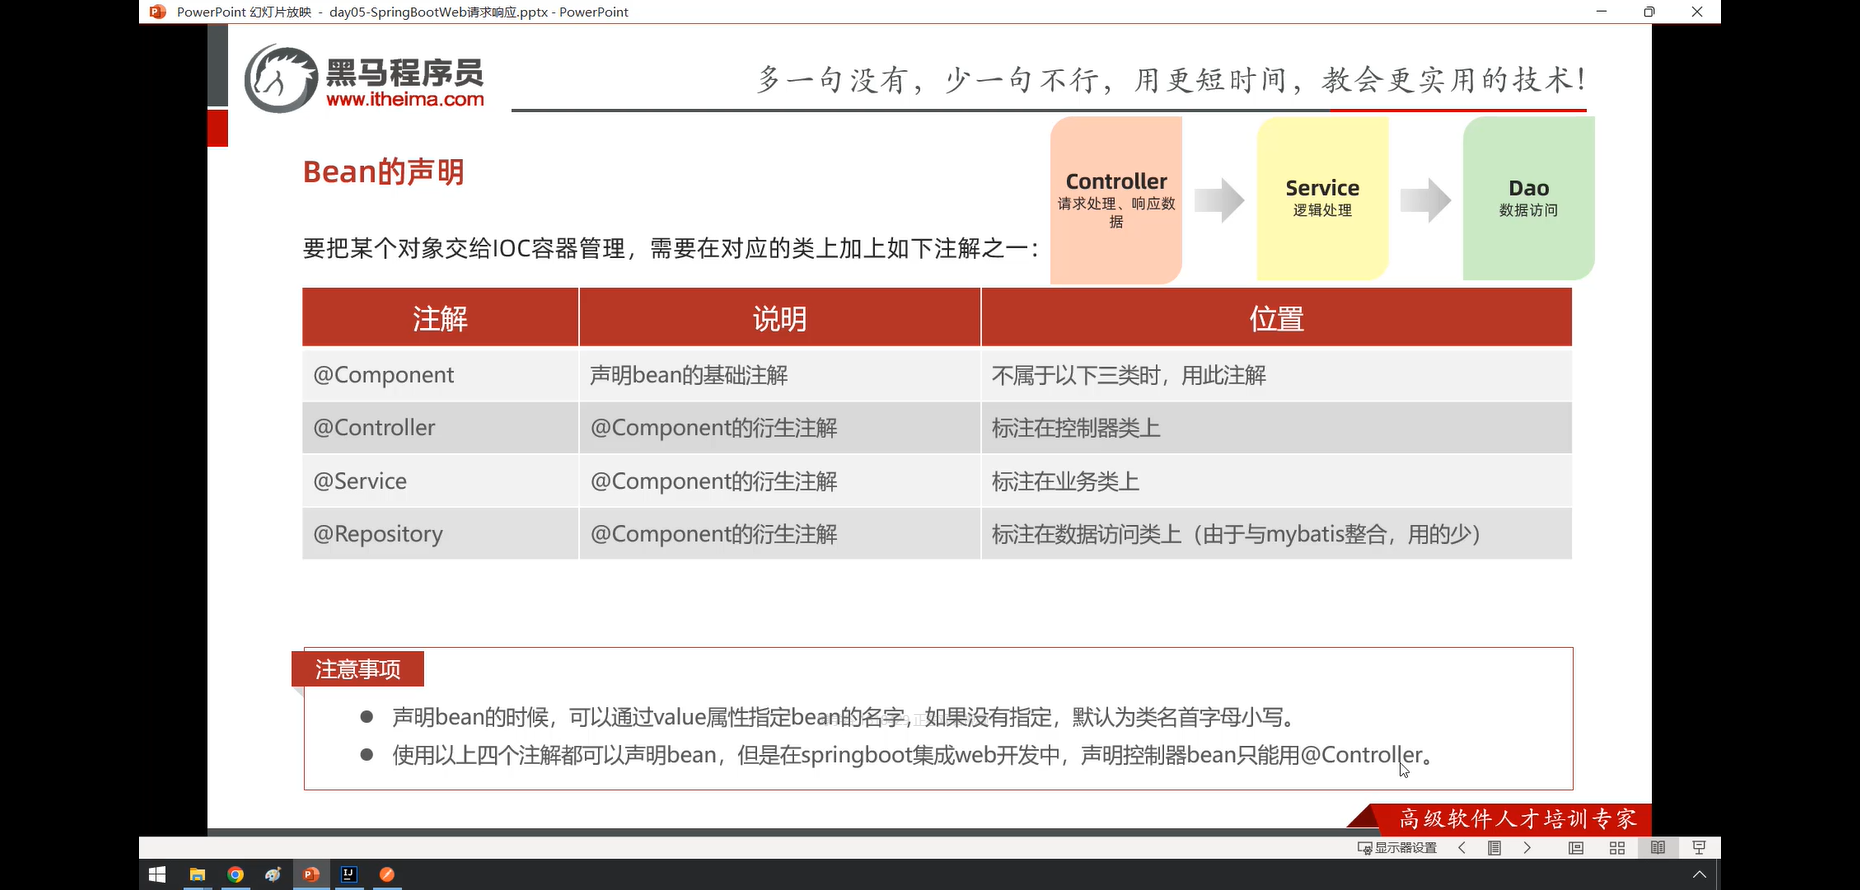Click the note ending with @Controller

pos(912,755)
